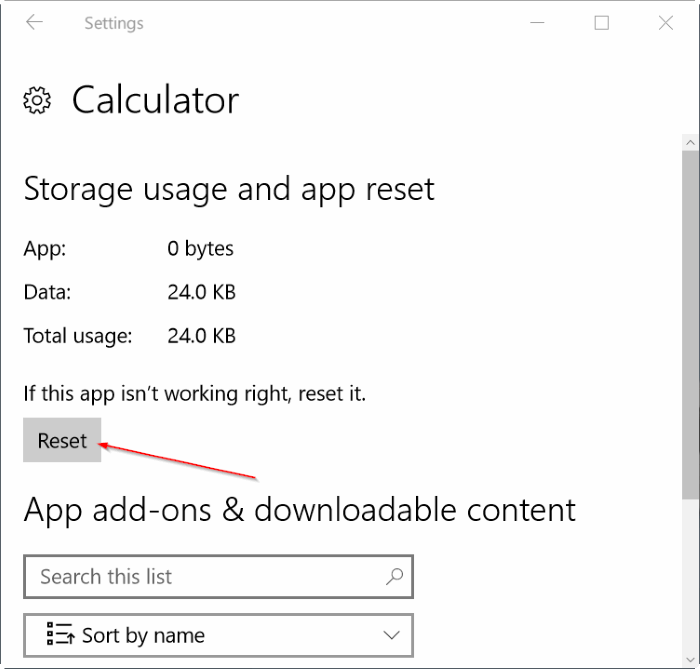Click the 'Storage usage and app reset' heading

pos(229,190)
